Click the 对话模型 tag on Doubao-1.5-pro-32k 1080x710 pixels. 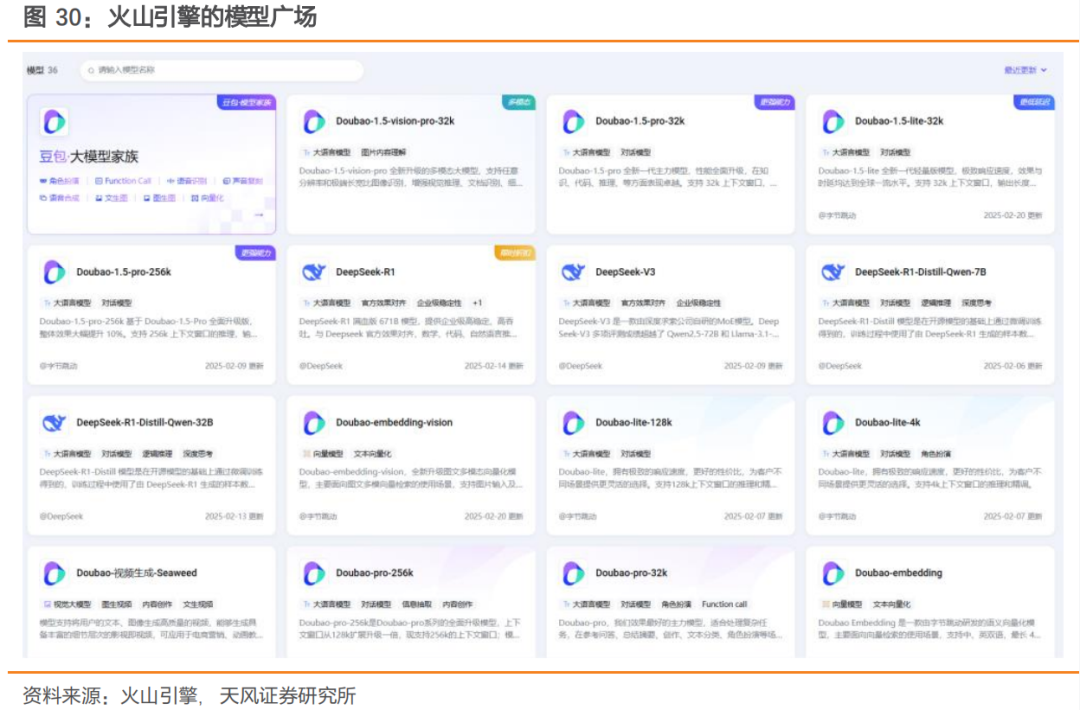636,152
